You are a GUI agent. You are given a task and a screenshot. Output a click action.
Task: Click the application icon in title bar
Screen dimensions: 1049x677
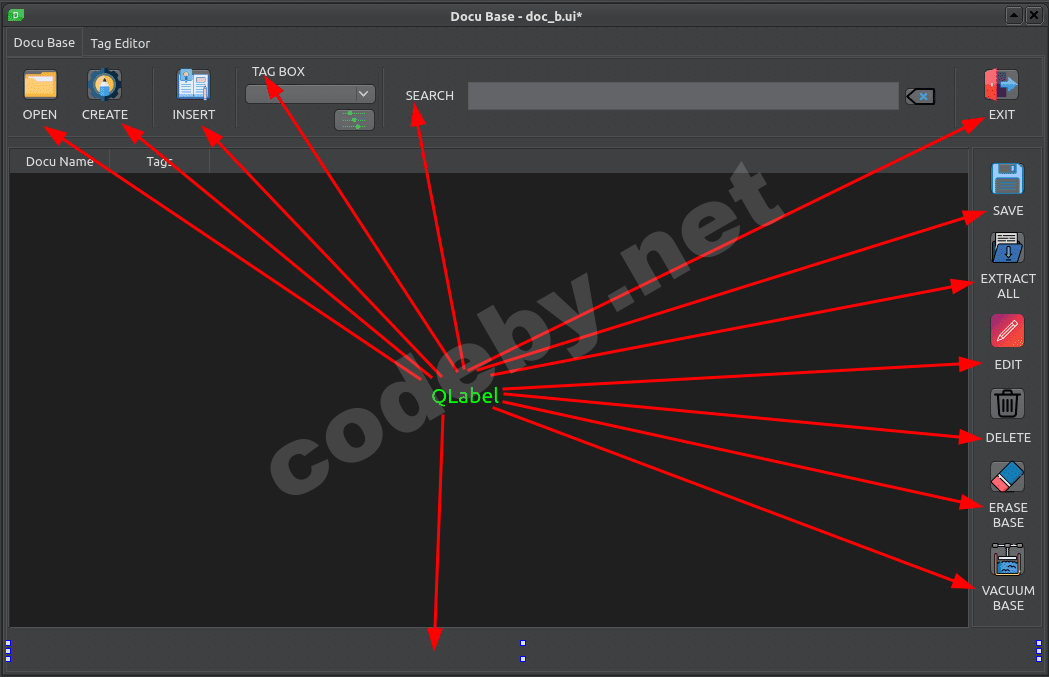pyautogui.click(x=16, y=15)
